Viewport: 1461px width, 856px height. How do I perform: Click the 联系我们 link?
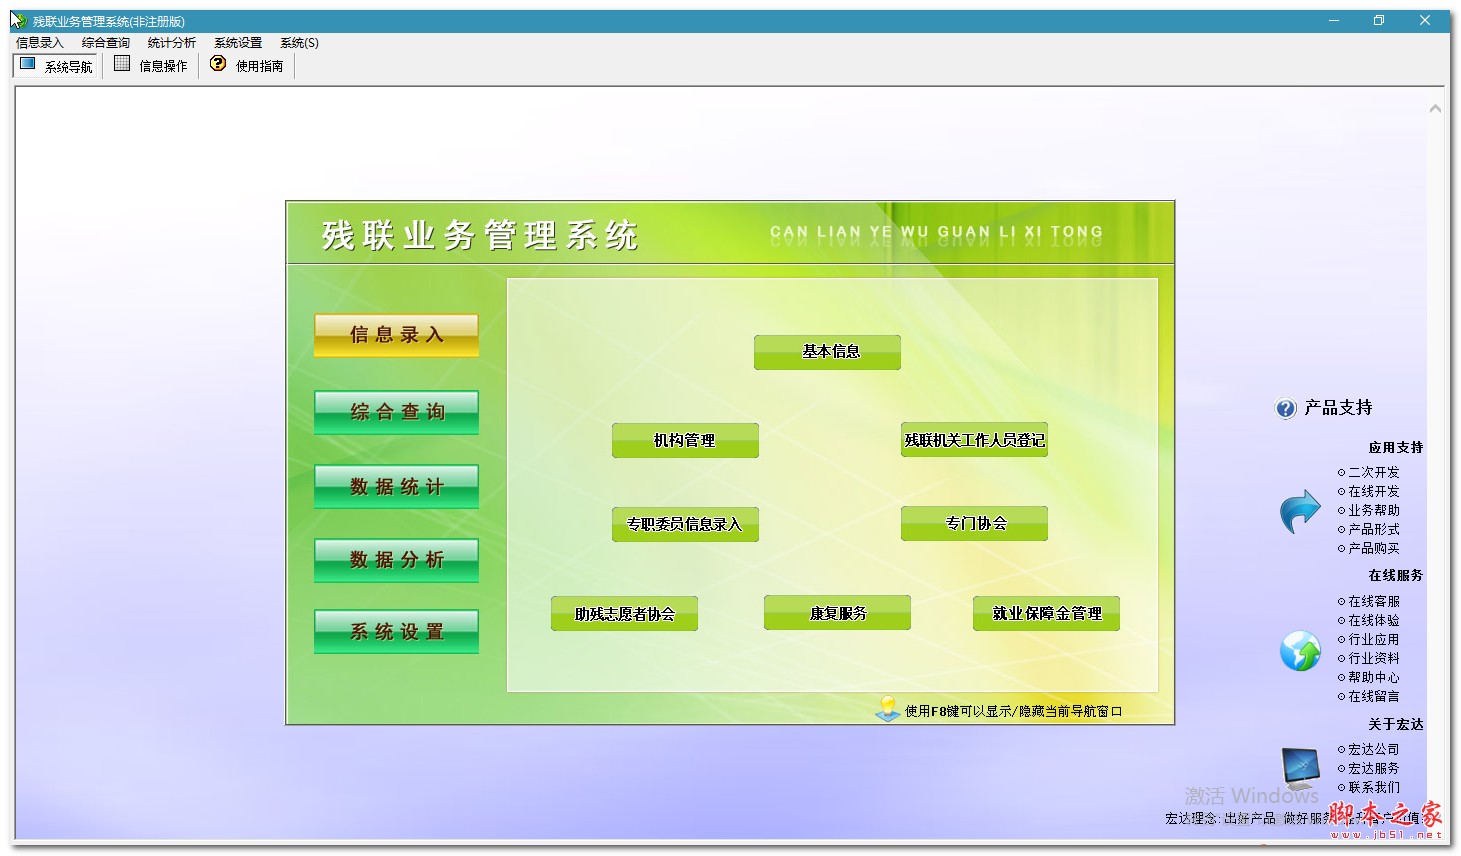(x=1371, y=787)
